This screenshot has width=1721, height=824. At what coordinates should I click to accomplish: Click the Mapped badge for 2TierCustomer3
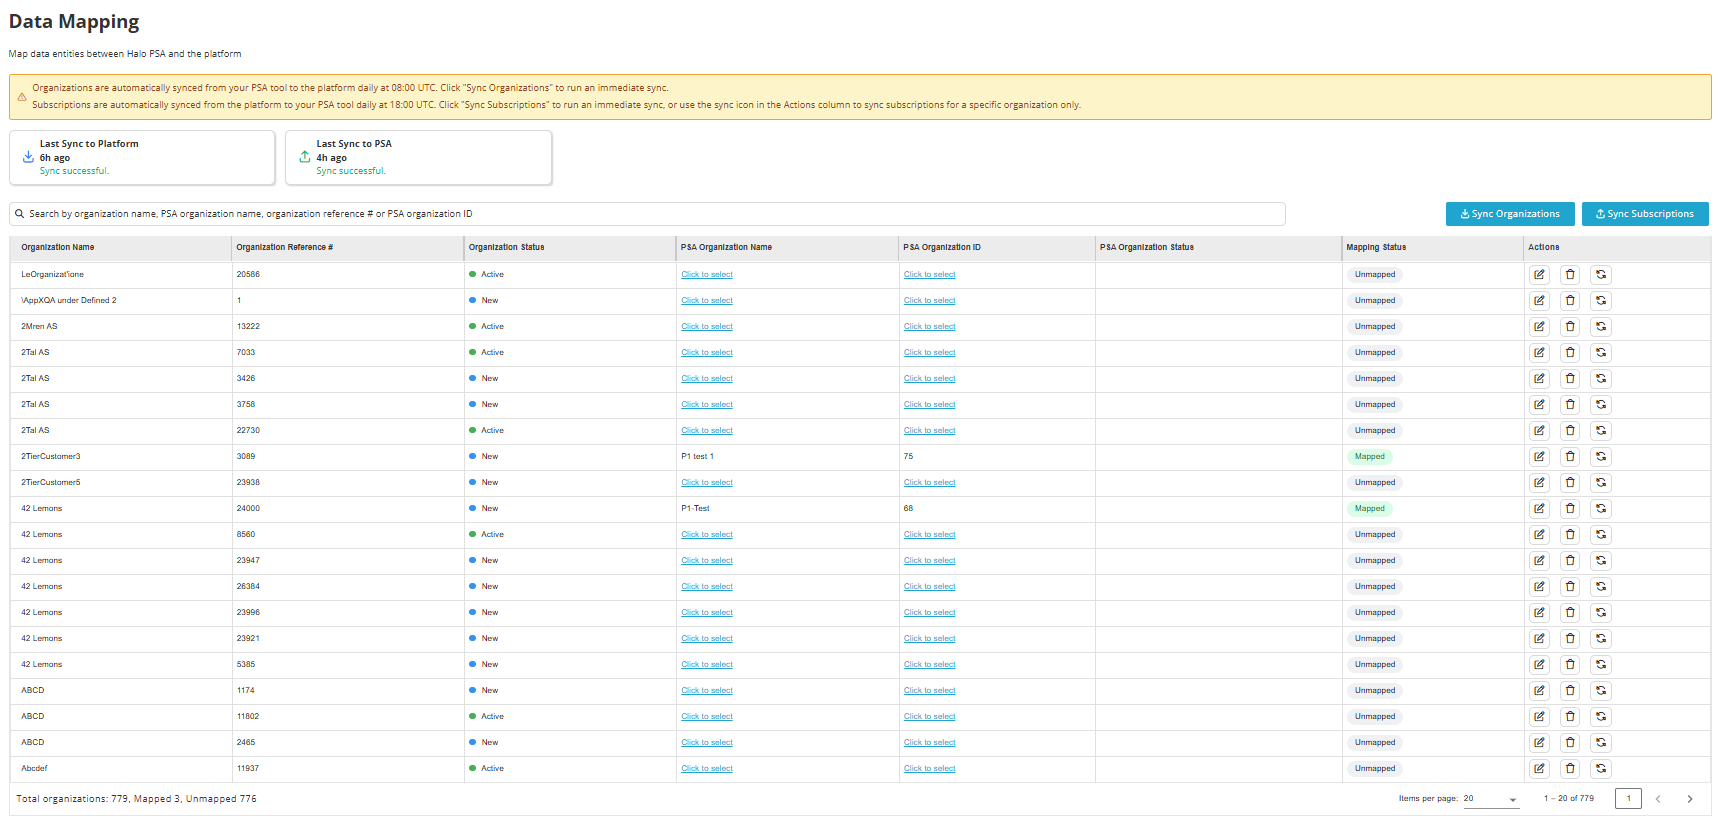coord(1370,456)
